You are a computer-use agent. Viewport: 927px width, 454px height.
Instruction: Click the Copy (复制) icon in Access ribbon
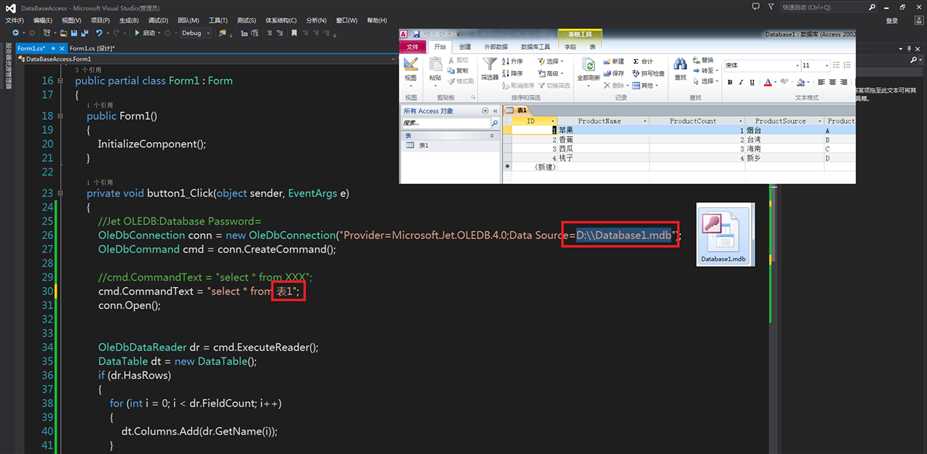pyautogui.click(x=452, y=70)
